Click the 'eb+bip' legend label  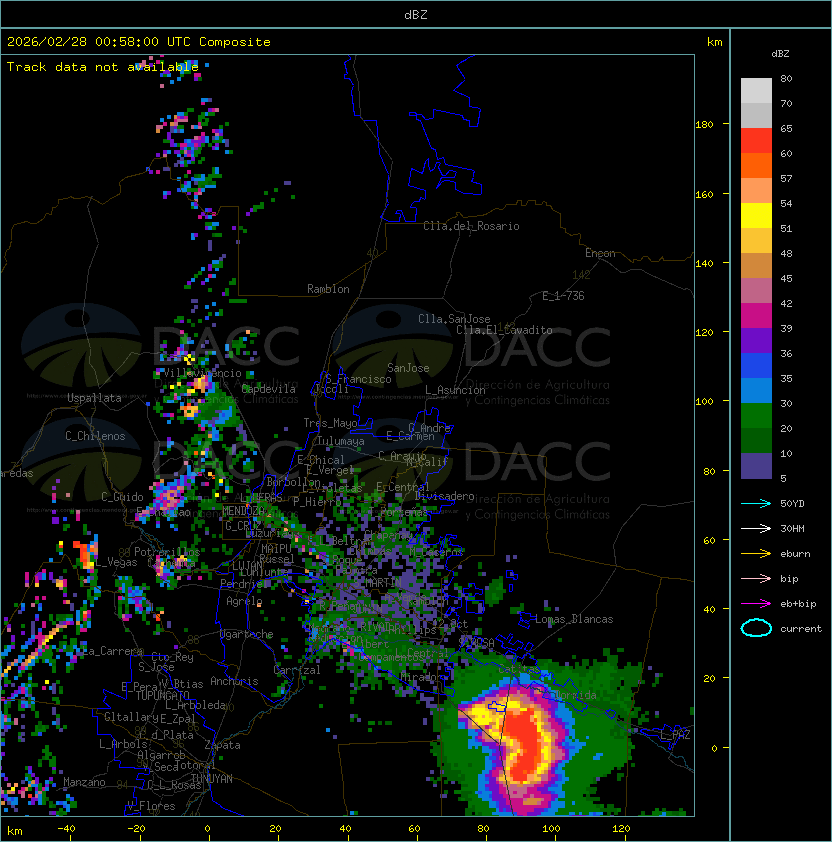coord(798,604)
